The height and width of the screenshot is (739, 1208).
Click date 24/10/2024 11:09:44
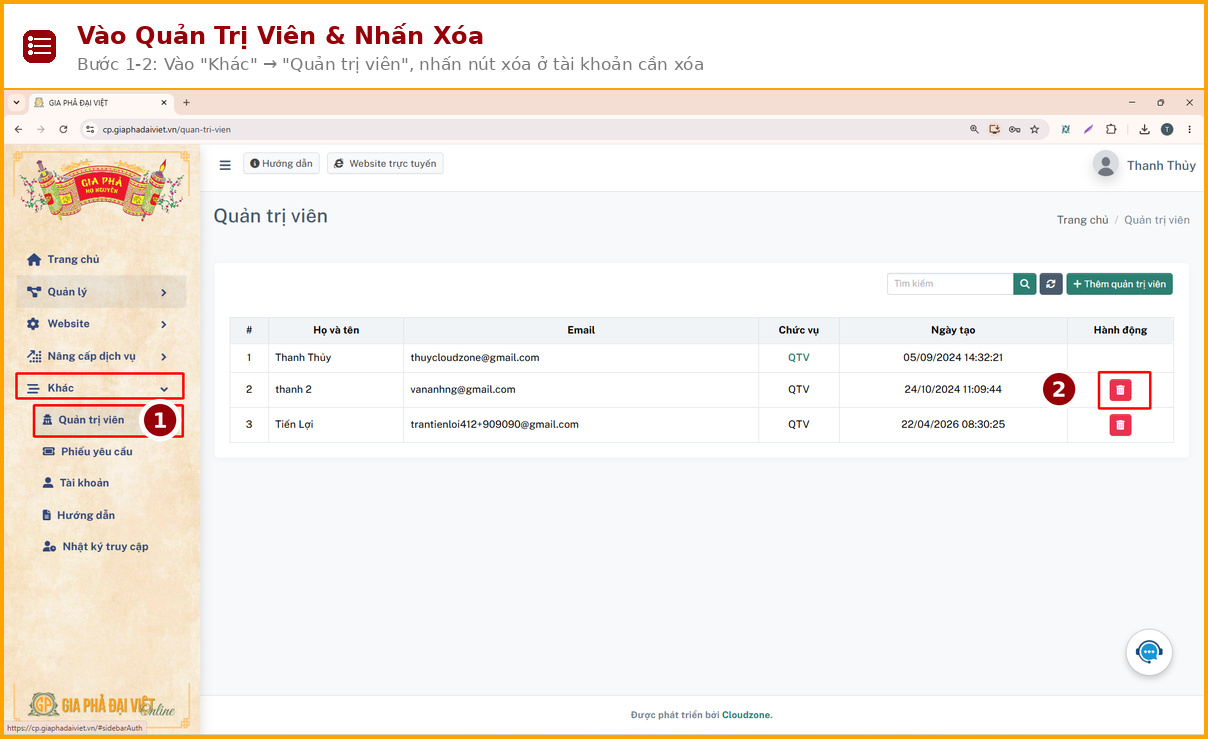[x=953, y=390]
